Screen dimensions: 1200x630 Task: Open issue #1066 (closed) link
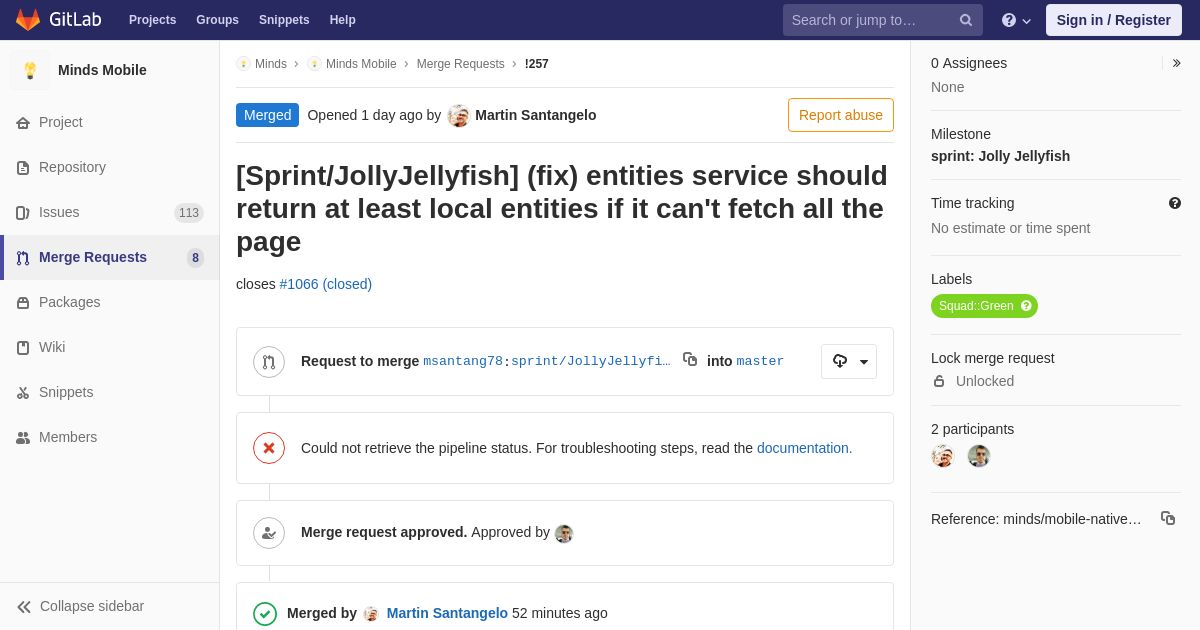pos(326,284)
